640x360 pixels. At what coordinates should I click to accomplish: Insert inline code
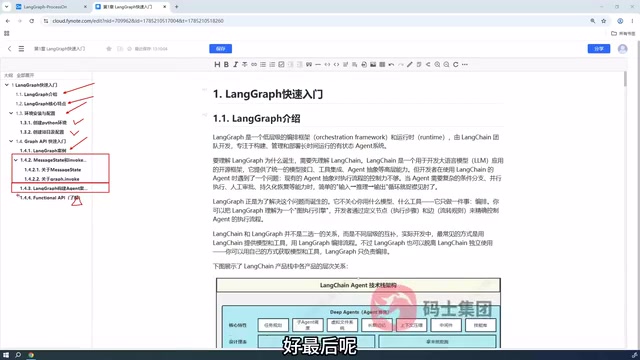click(327, 64)
